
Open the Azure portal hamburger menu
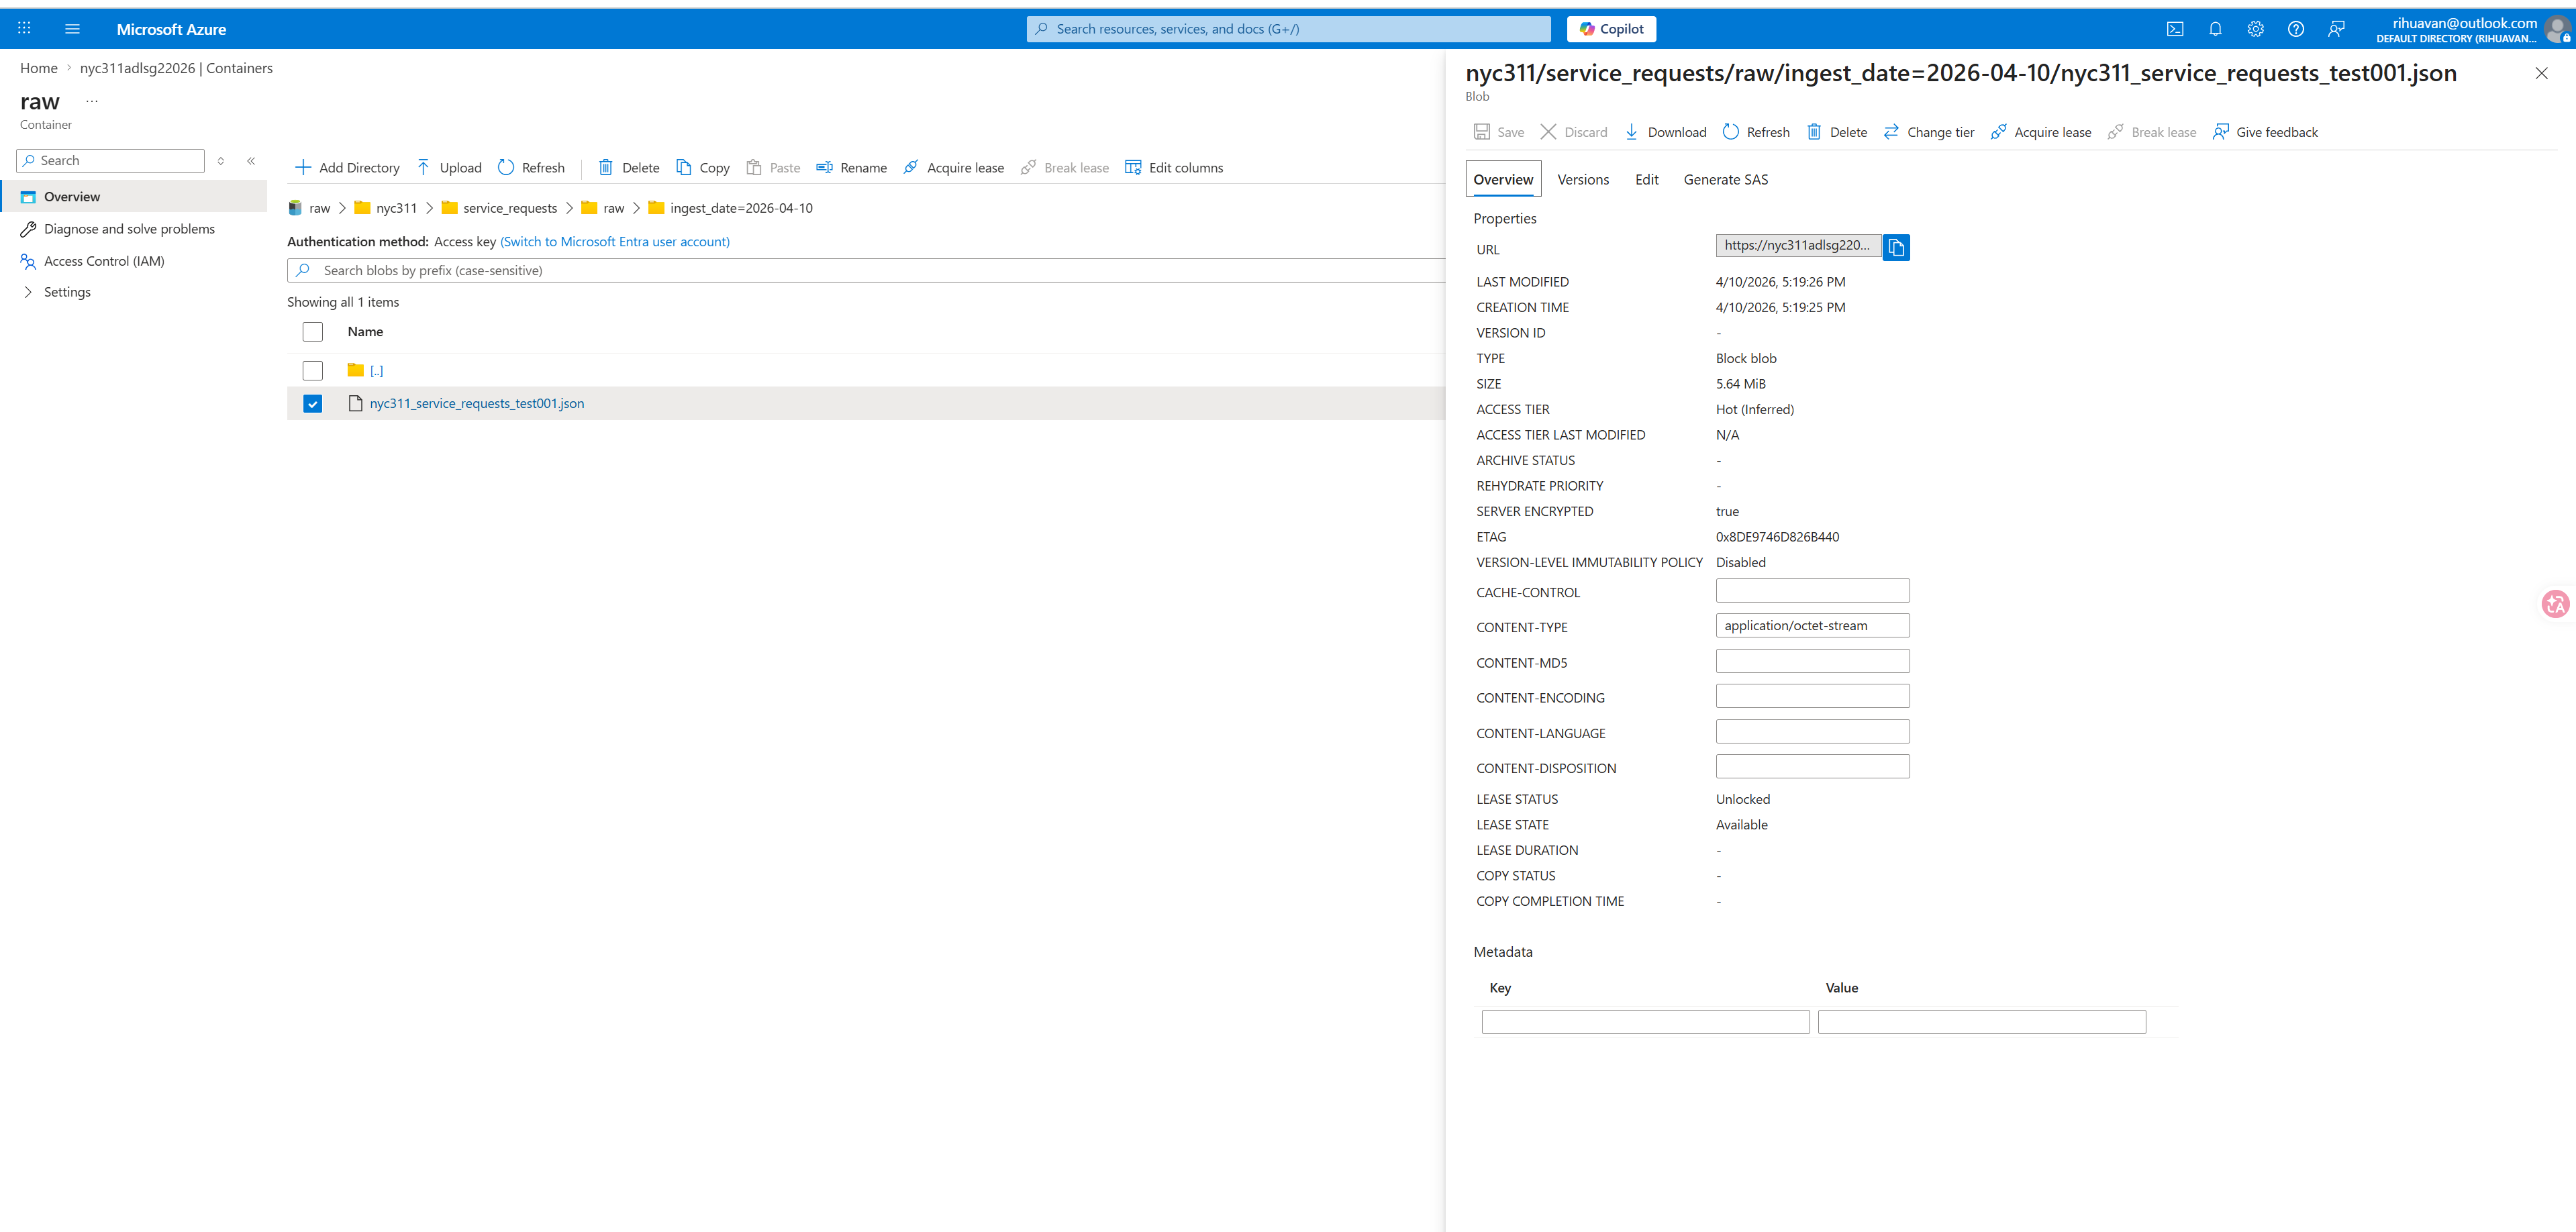point(72,29)
